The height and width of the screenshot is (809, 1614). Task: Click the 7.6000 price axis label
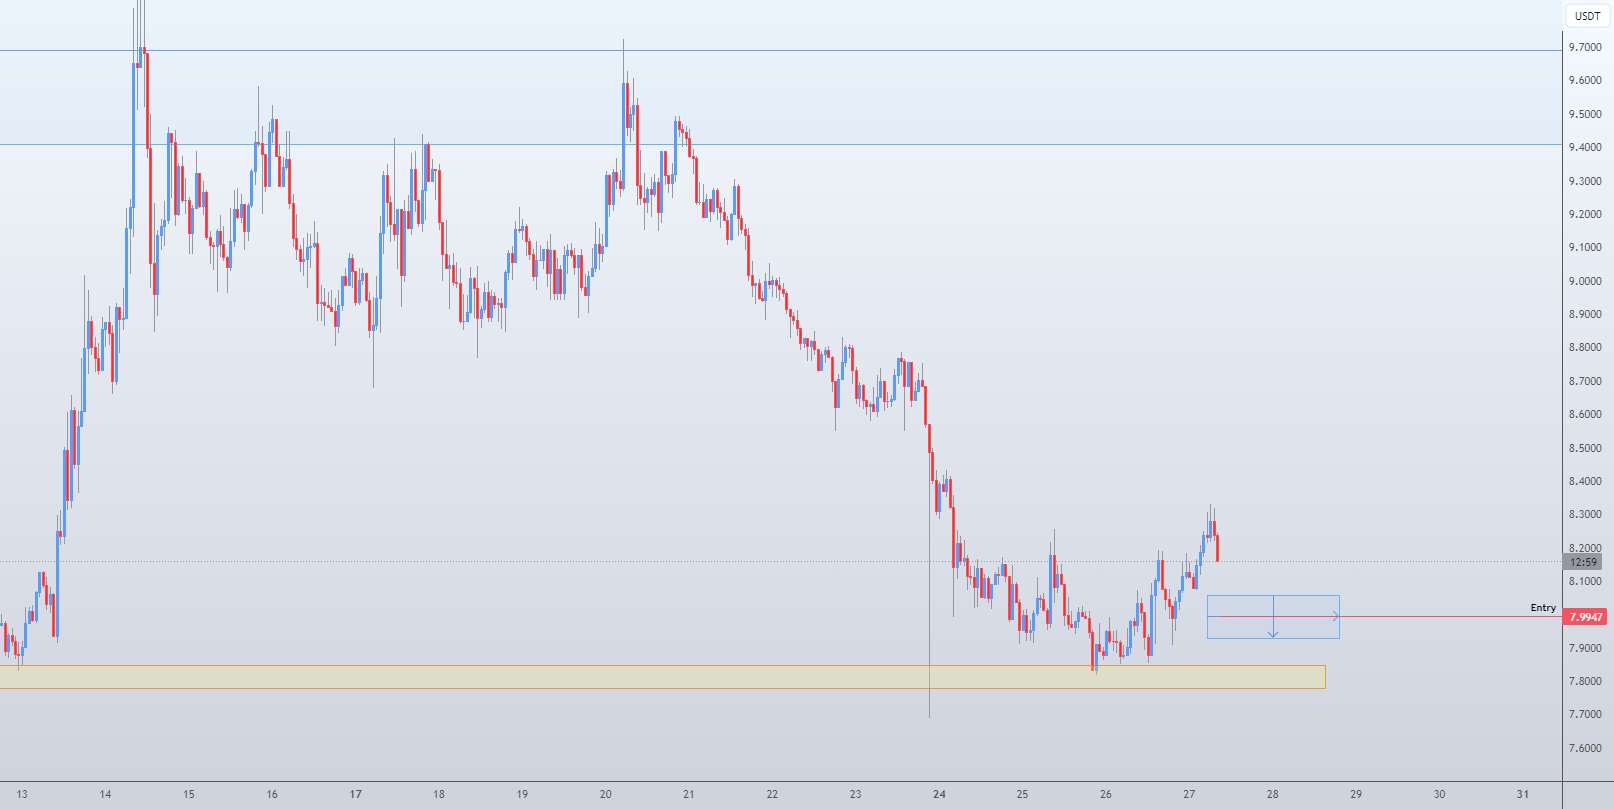coord(1585,748)
